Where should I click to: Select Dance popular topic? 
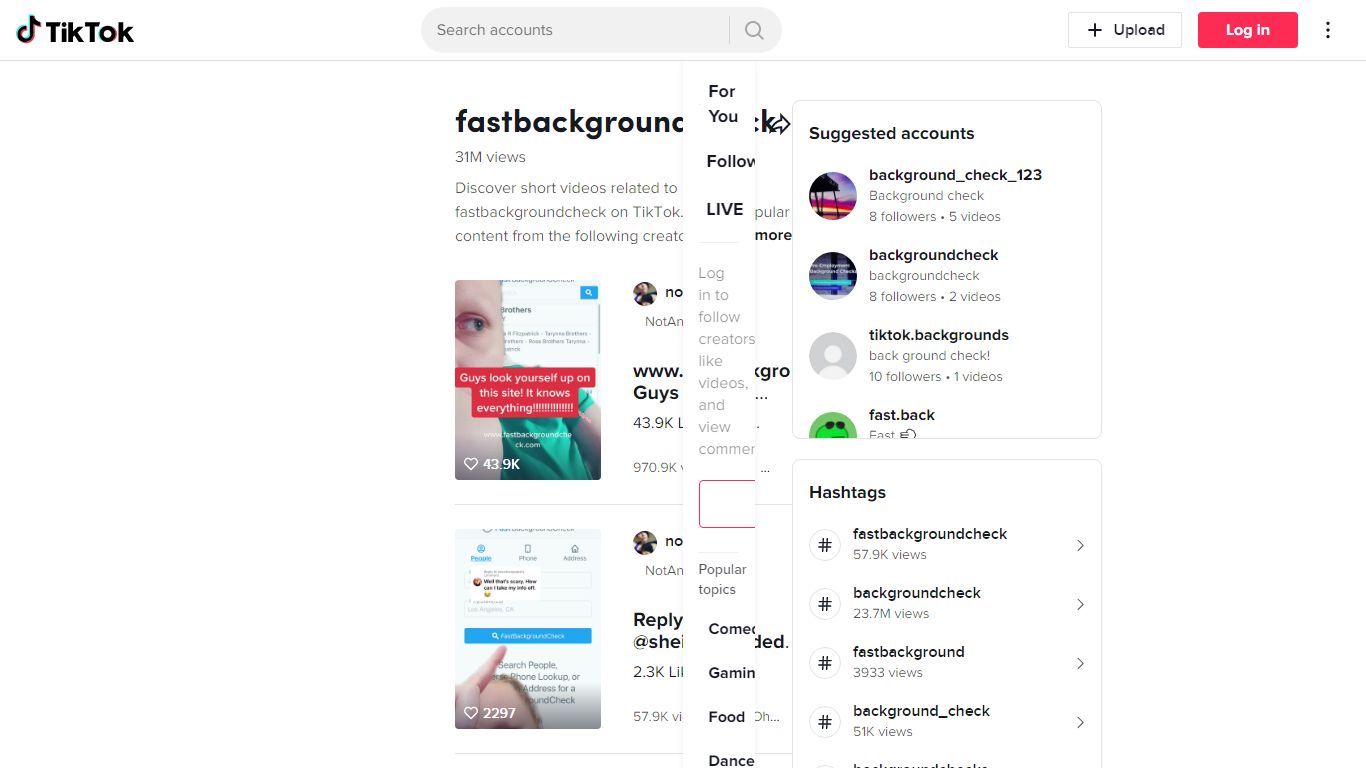[731, 760]
